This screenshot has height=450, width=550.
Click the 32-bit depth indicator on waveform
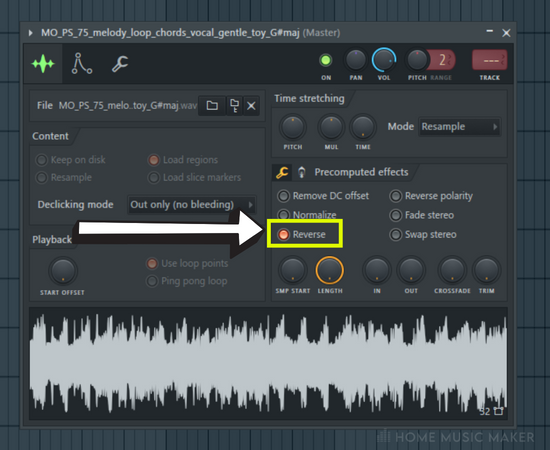[491, 411]
